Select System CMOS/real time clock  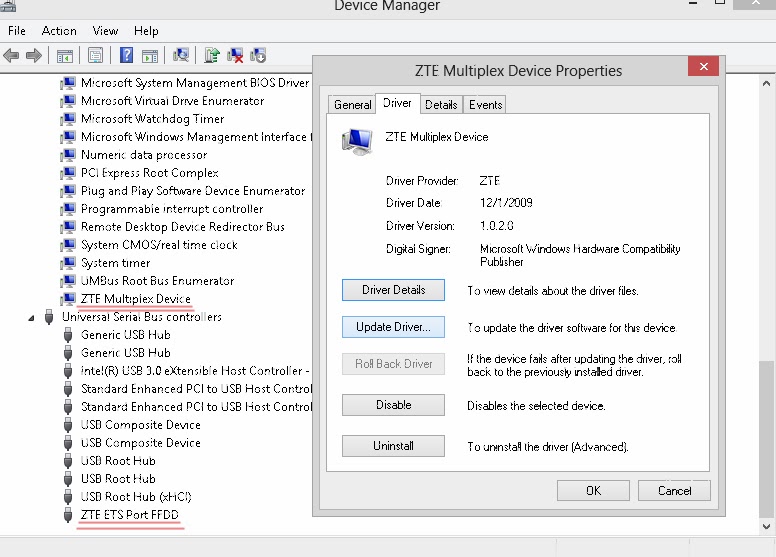pos(159,245)
